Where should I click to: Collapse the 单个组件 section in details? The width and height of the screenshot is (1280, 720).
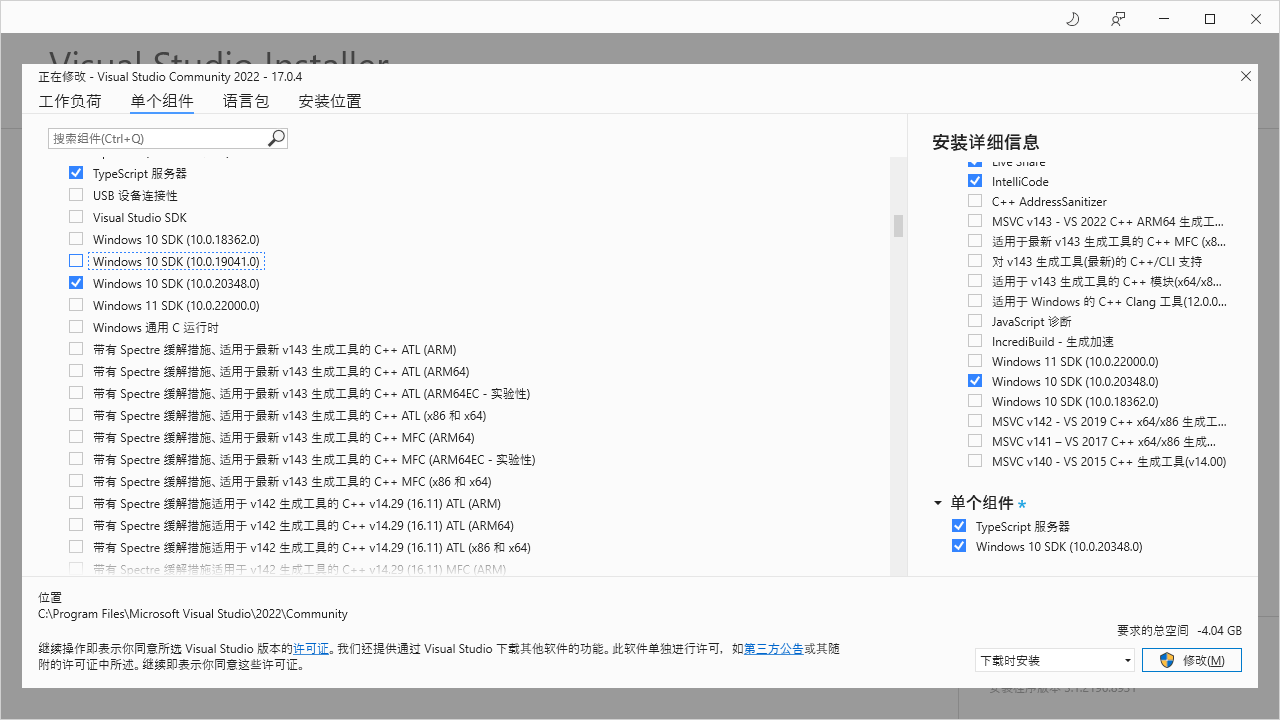[x=938, y=503]
